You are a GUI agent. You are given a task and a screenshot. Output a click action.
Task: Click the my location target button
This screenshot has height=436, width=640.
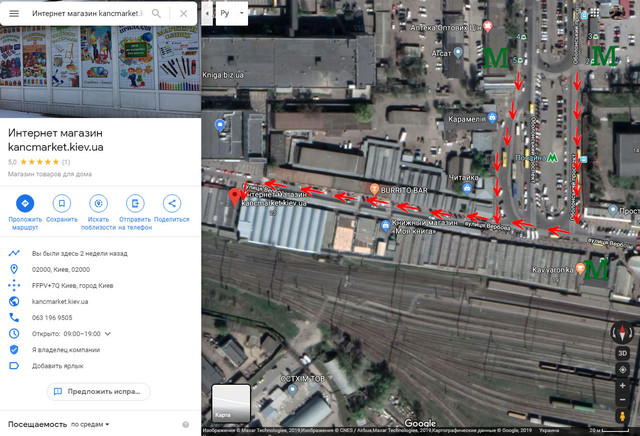point(622,370)
